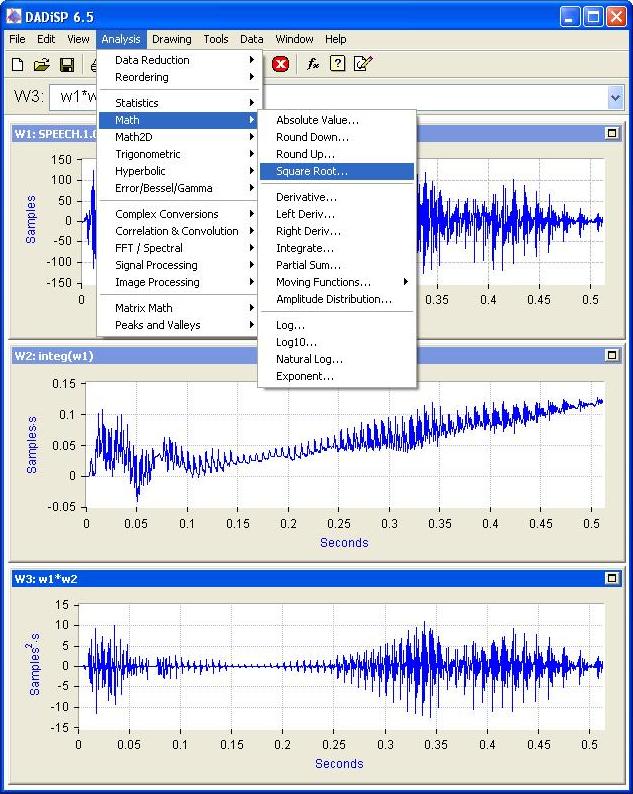This screenshot has width=633, height=794.
Task: Maximize window W2 using its box icon
Action: tap(612, 355)
